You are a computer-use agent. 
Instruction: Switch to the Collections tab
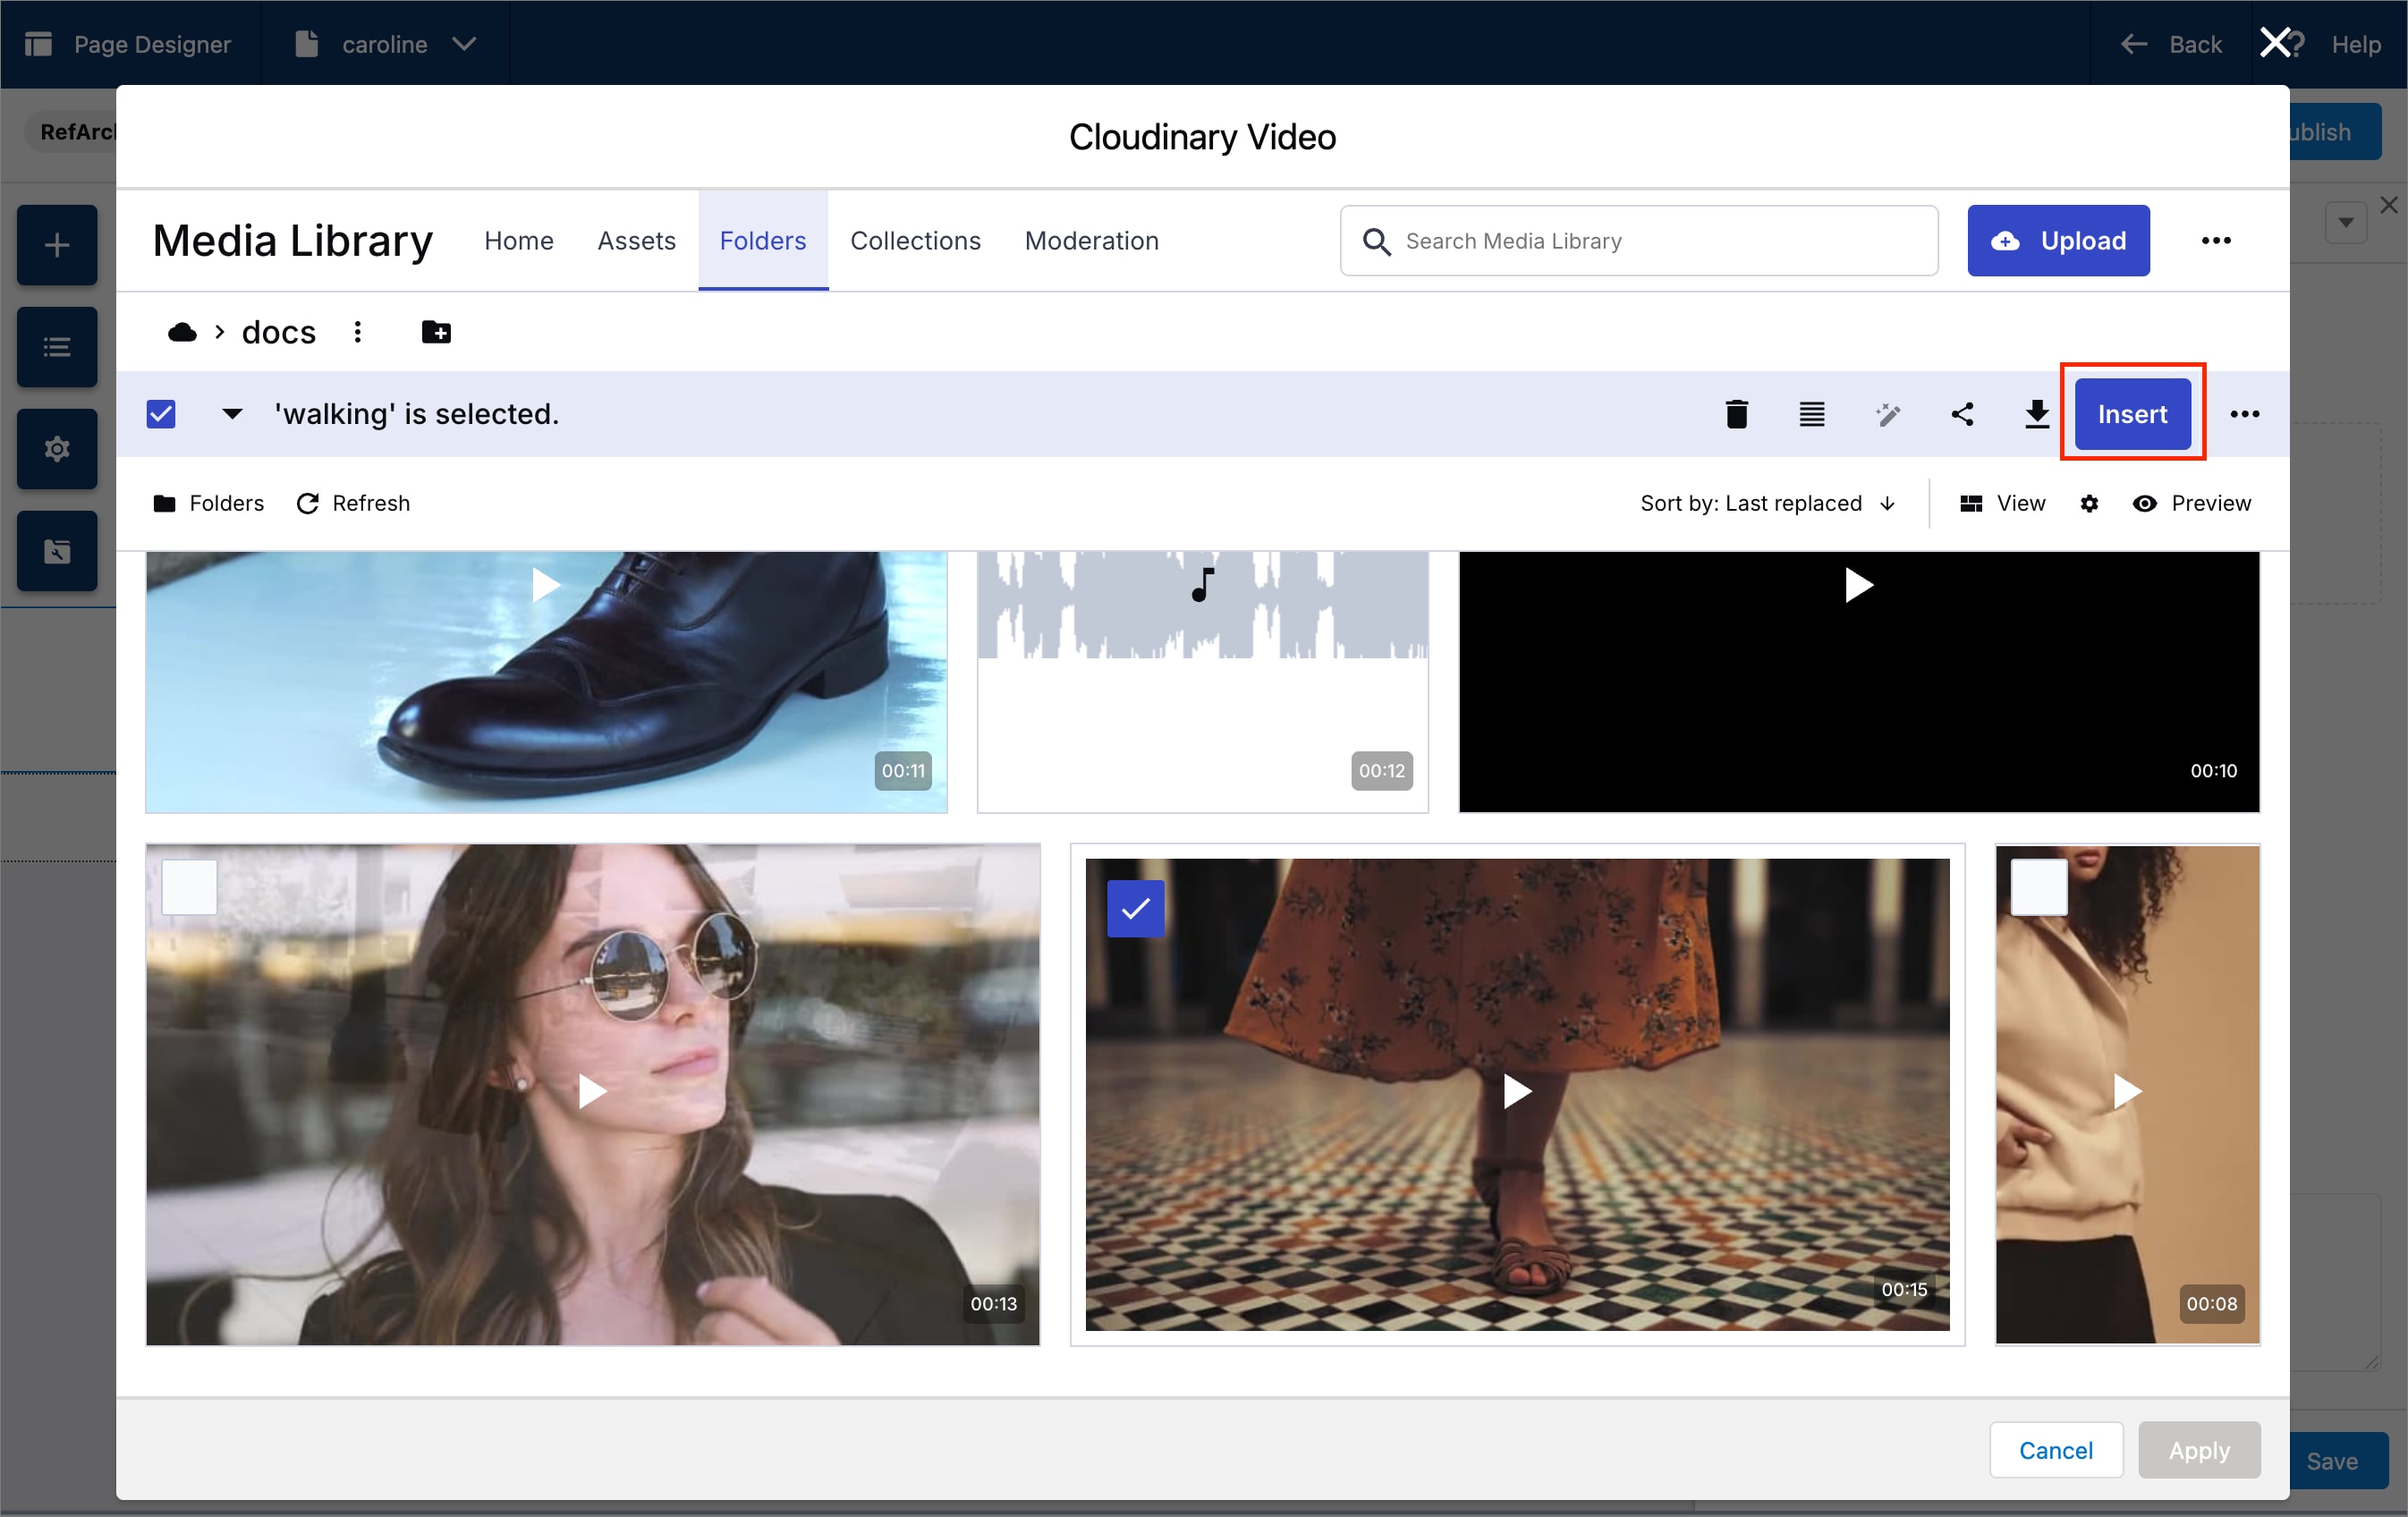[915, 241]
